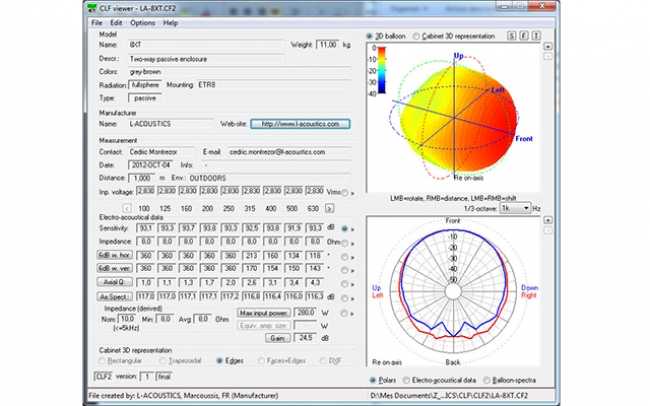Select the Sensitivity row radio button
The width and height of the screenshot is (650, 406).
point(344,229)
